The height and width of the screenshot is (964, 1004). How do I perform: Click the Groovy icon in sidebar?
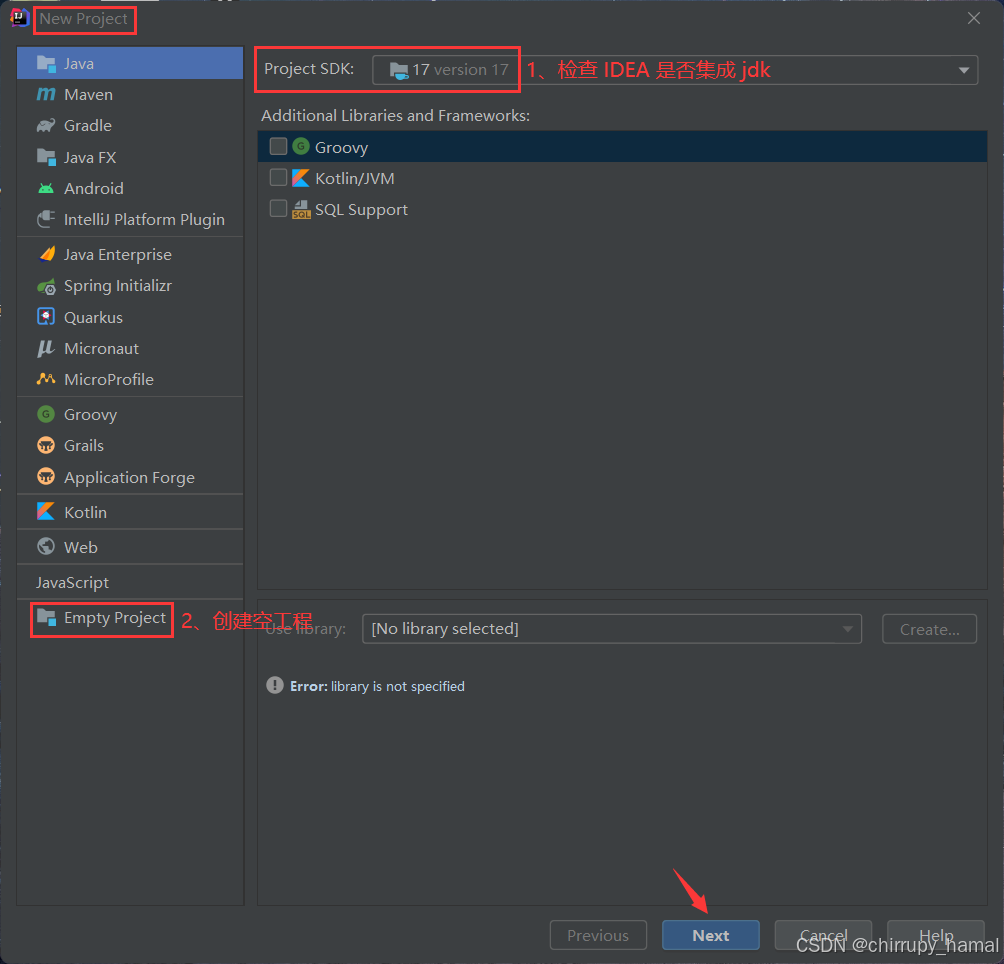[46, 414]
